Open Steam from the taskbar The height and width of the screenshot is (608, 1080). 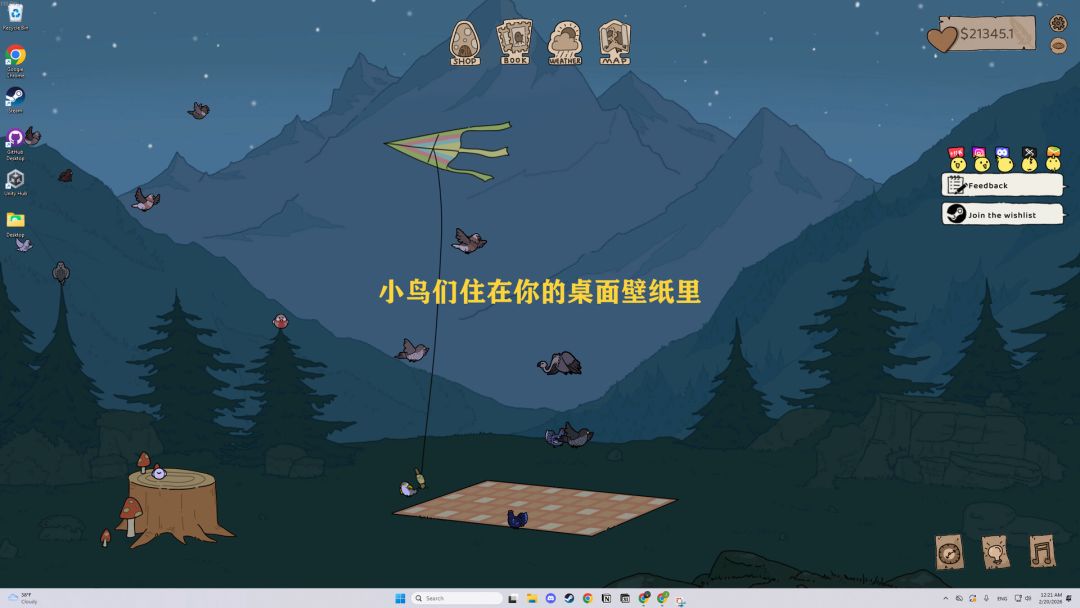[569, 598]
